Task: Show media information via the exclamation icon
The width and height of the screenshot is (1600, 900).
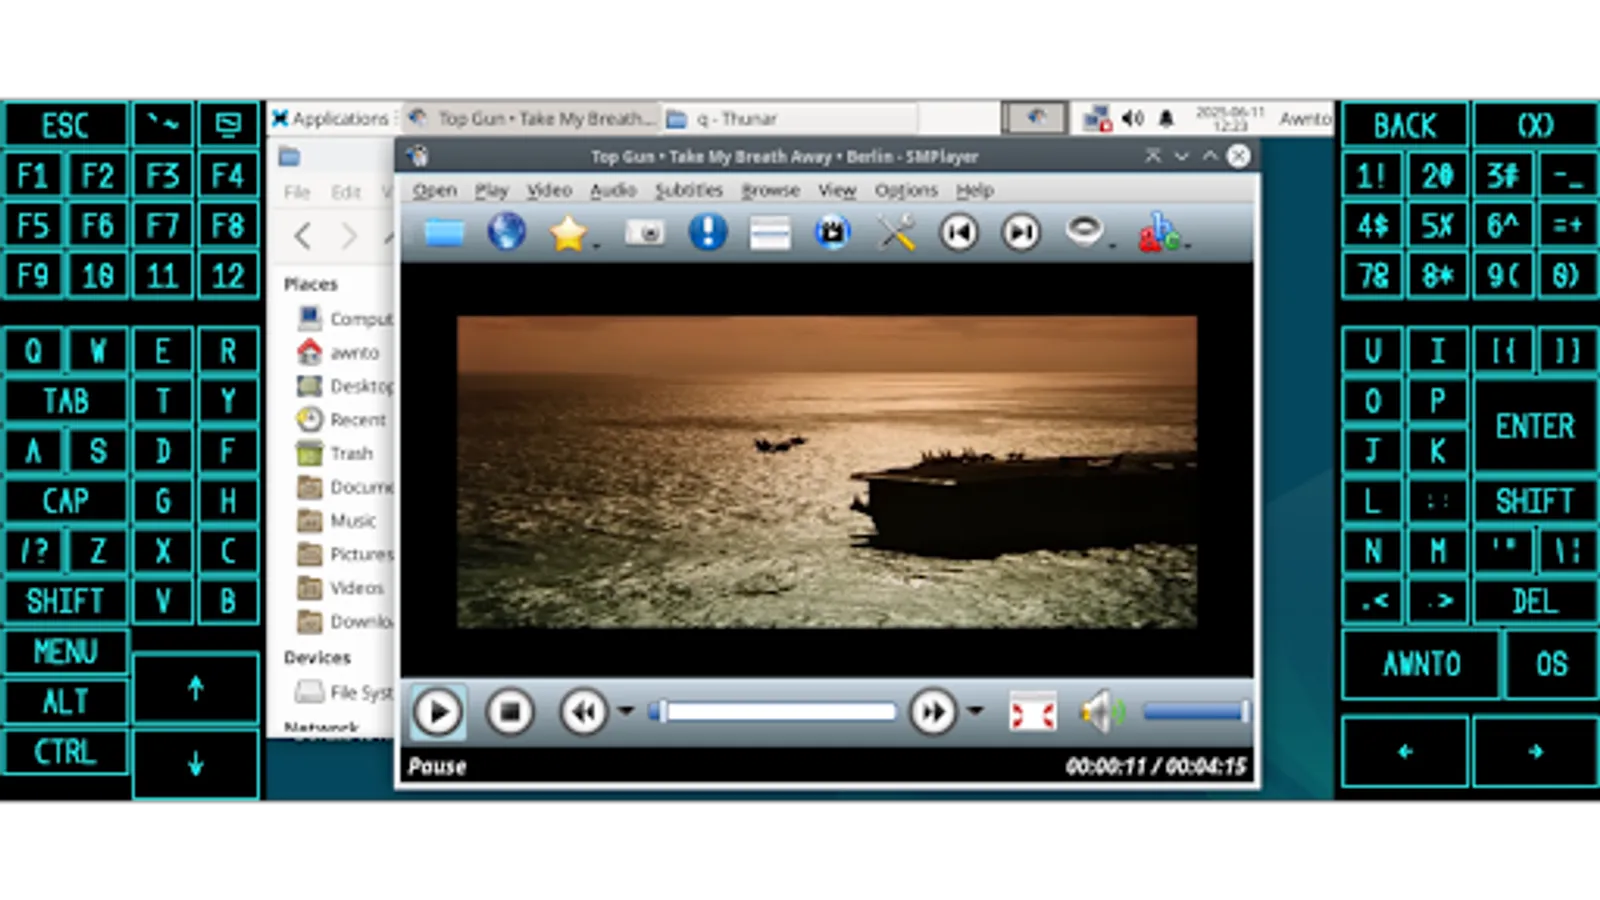Action: (708, 232)
